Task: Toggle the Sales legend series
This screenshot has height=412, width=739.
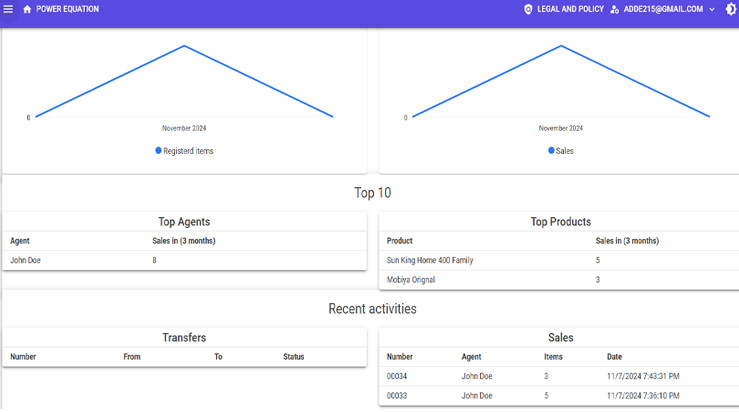Action: [565, 151]
